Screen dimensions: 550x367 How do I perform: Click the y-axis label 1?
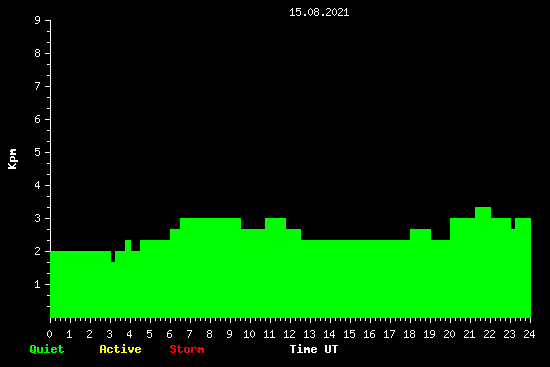coord(38,284)
